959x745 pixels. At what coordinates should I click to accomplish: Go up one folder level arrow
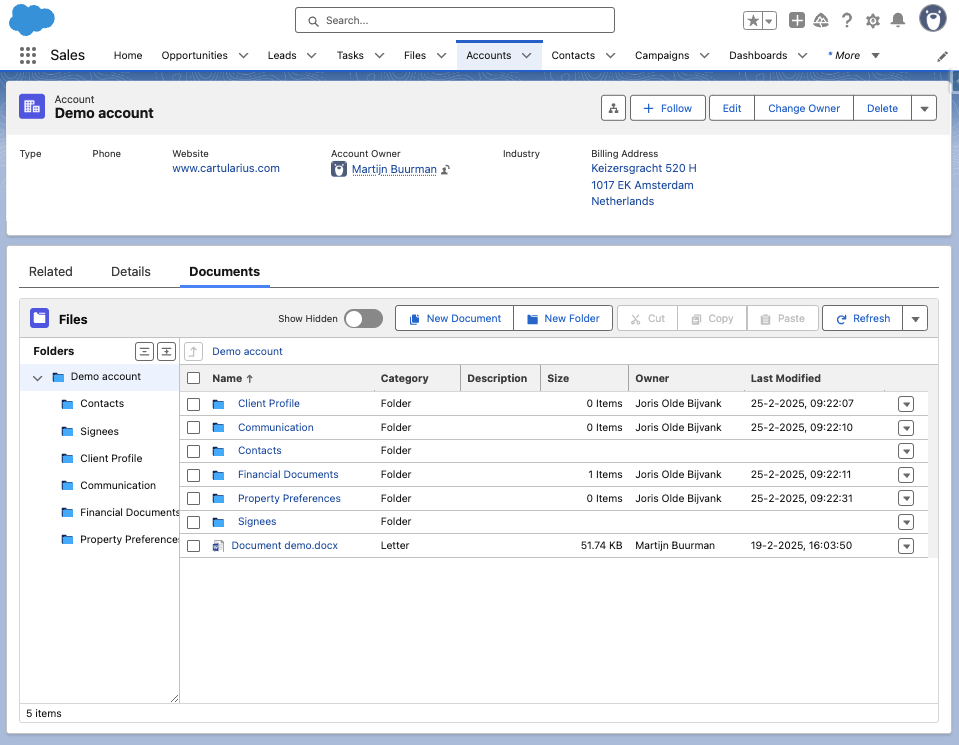coord(193,351)
